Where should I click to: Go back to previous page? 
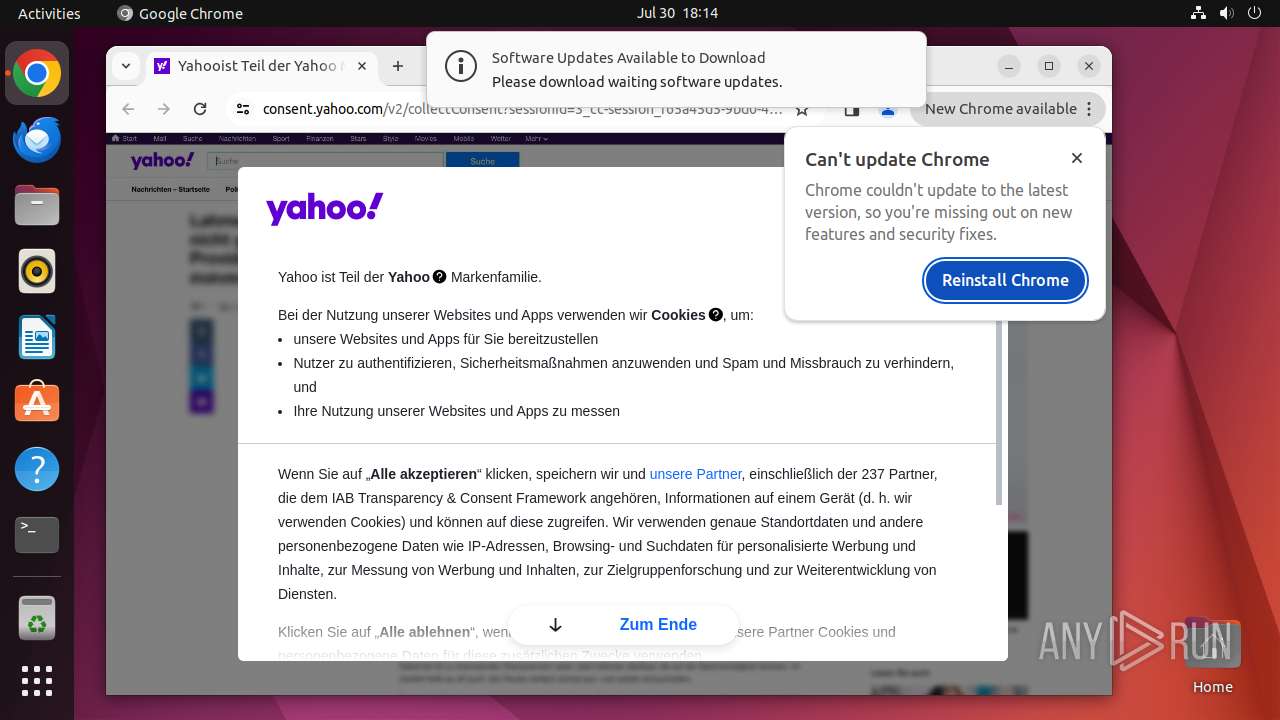(128, 109)
